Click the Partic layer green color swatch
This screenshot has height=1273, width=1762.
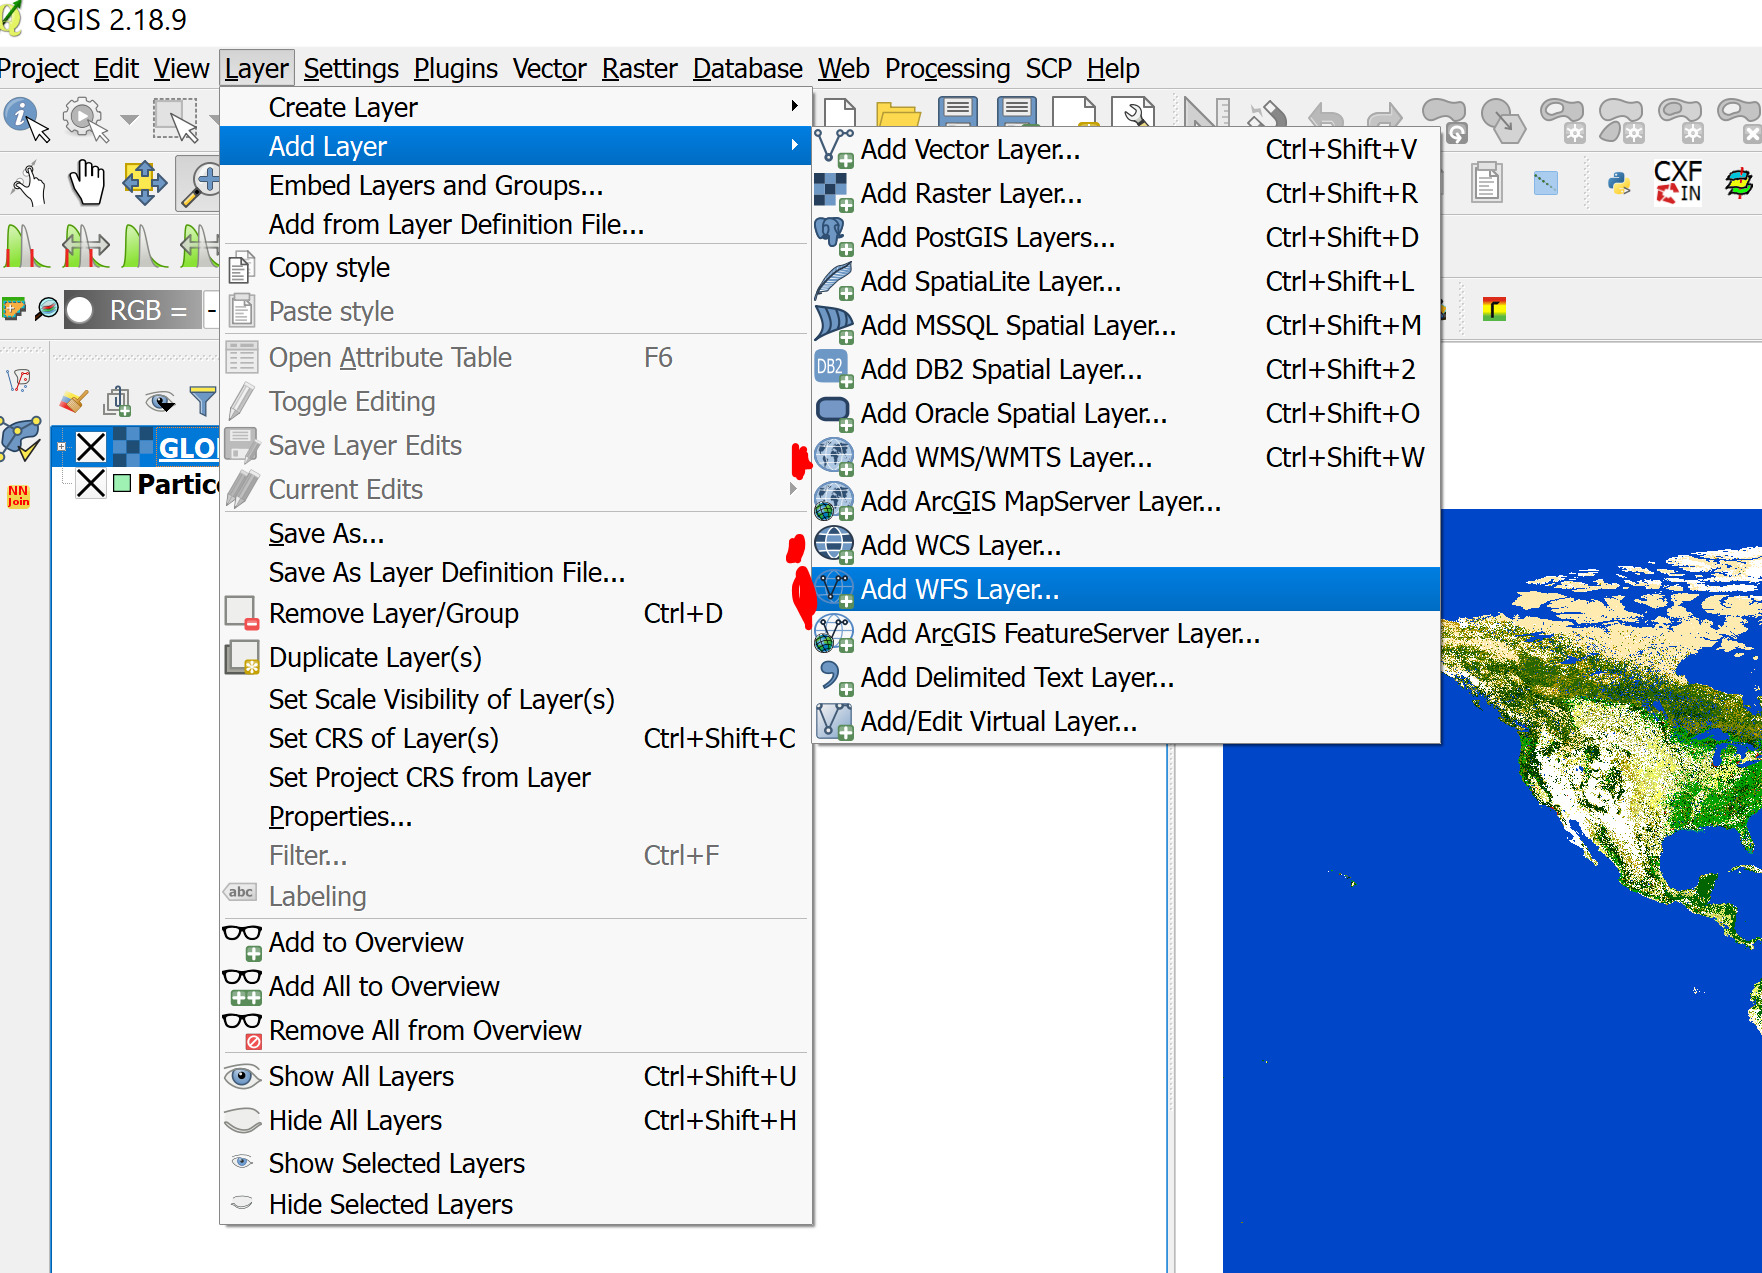click(122, 484)
